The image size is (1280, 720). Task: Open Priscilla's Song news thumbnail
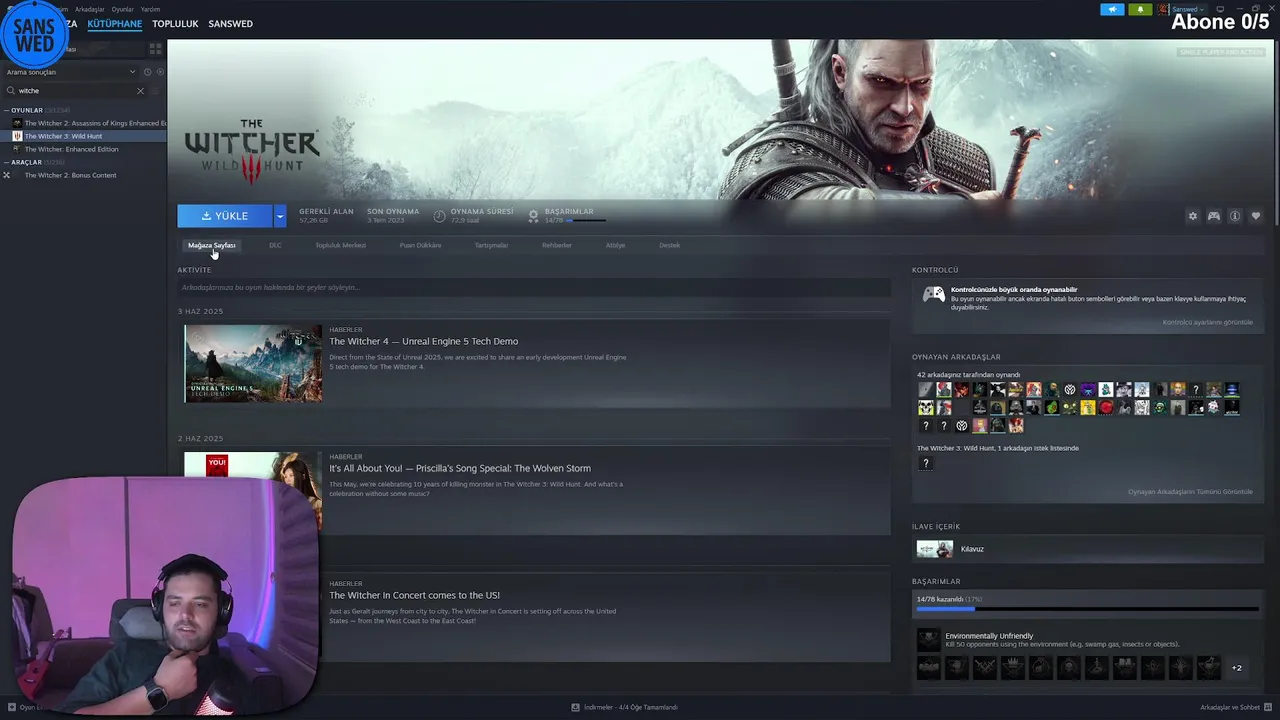pos(253,490)
